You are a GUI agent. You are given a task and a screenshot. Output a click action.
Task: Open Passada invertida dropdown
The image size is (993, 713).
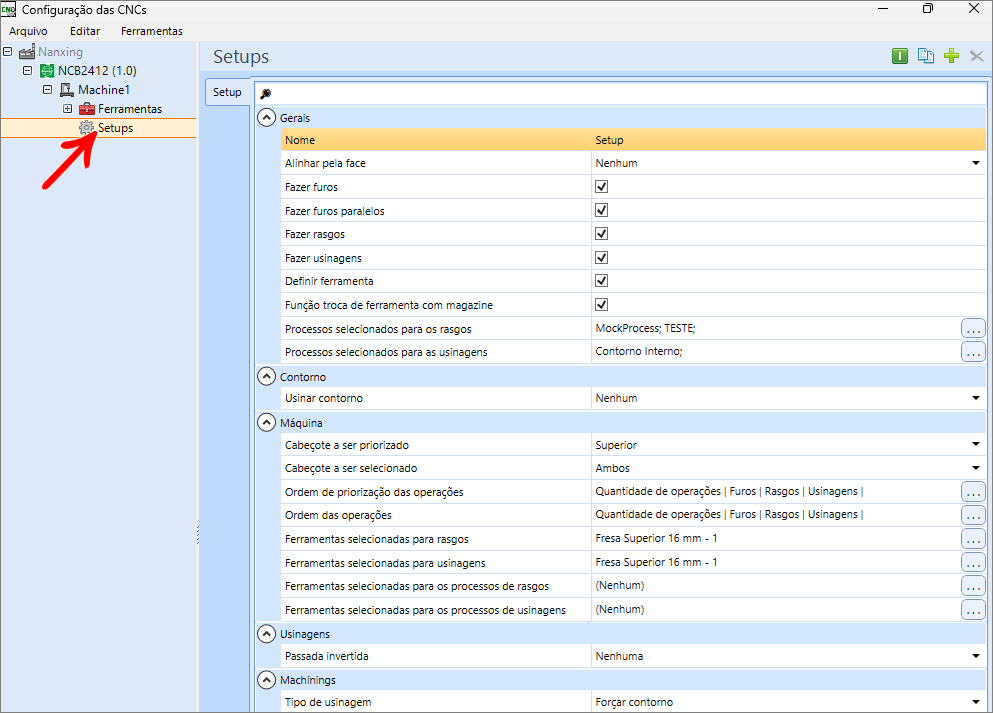click(975, 656)
